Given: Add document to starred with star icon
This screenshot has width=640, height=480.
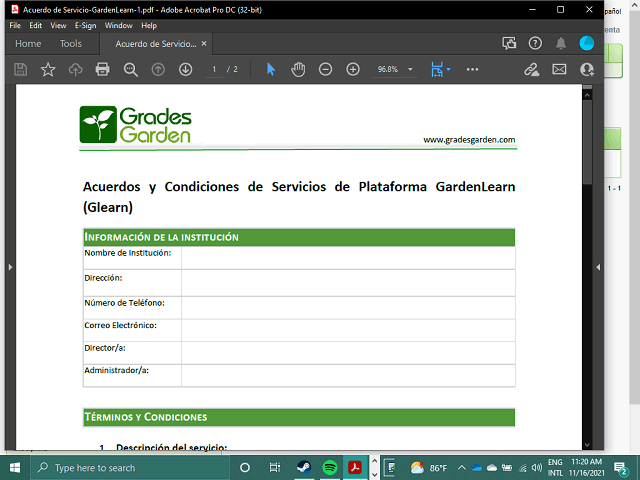Looking at the screenshot, I should click(48, 69).
